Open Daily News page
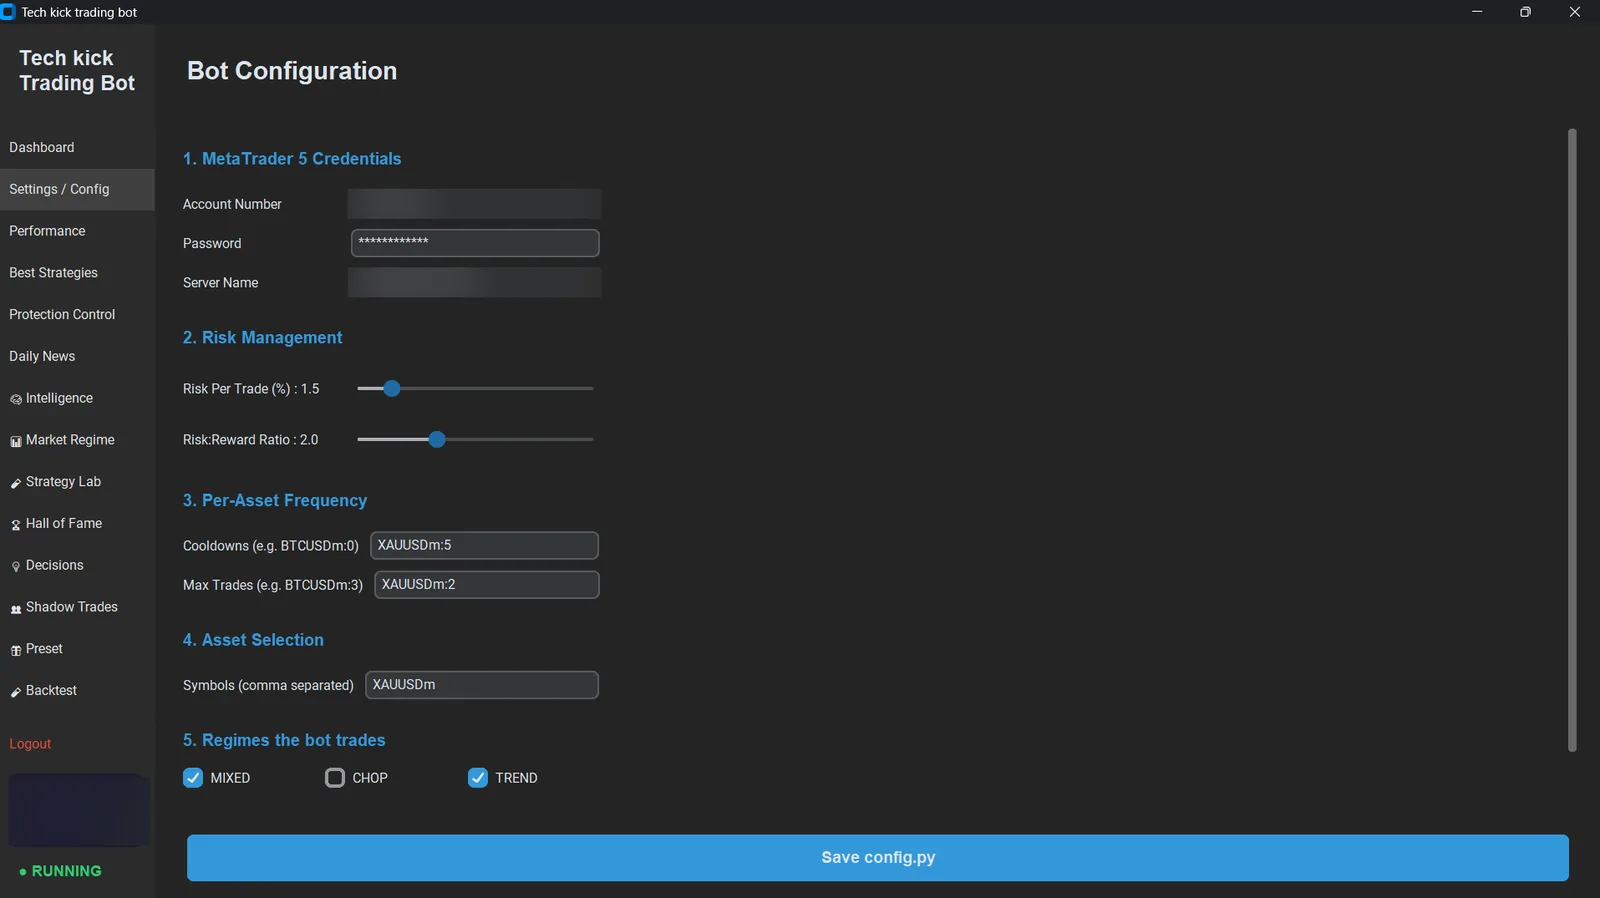 (x=77, y=356)
